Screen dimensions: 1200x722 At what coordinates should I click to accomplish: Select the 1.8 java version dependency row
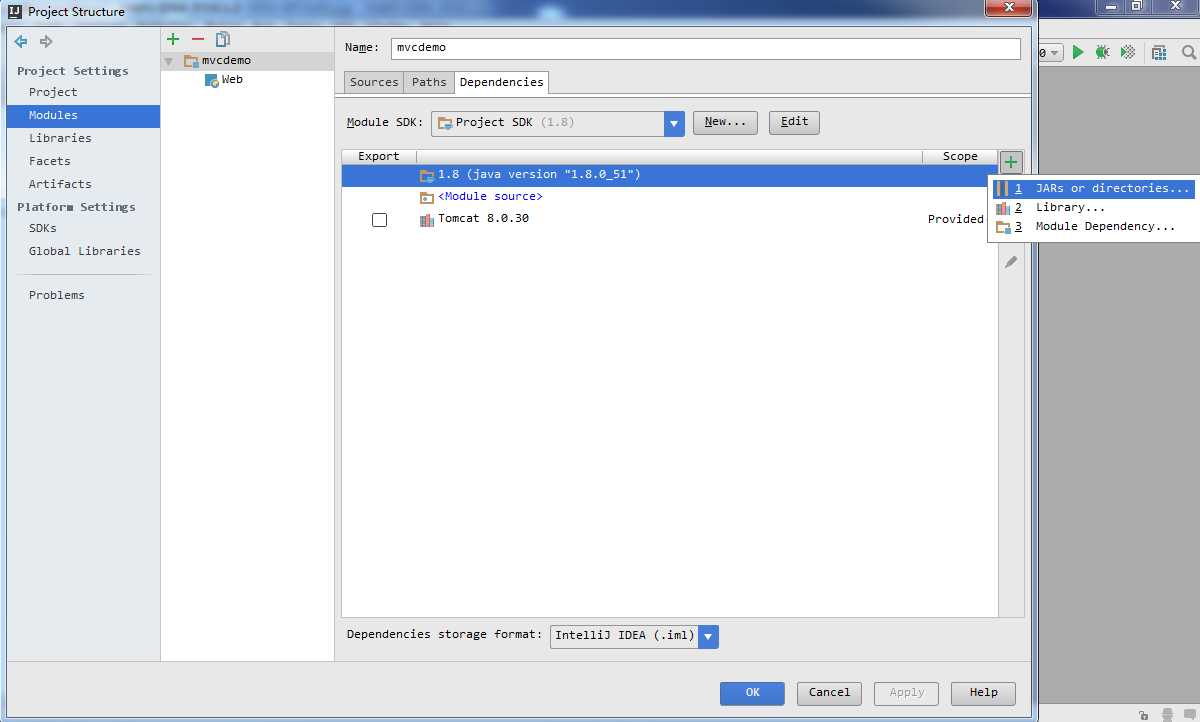670,175
